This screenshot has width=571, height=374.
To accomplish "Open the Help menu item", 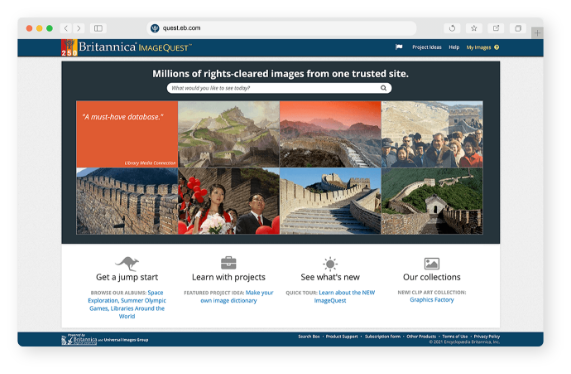I will tap(454, 47).
